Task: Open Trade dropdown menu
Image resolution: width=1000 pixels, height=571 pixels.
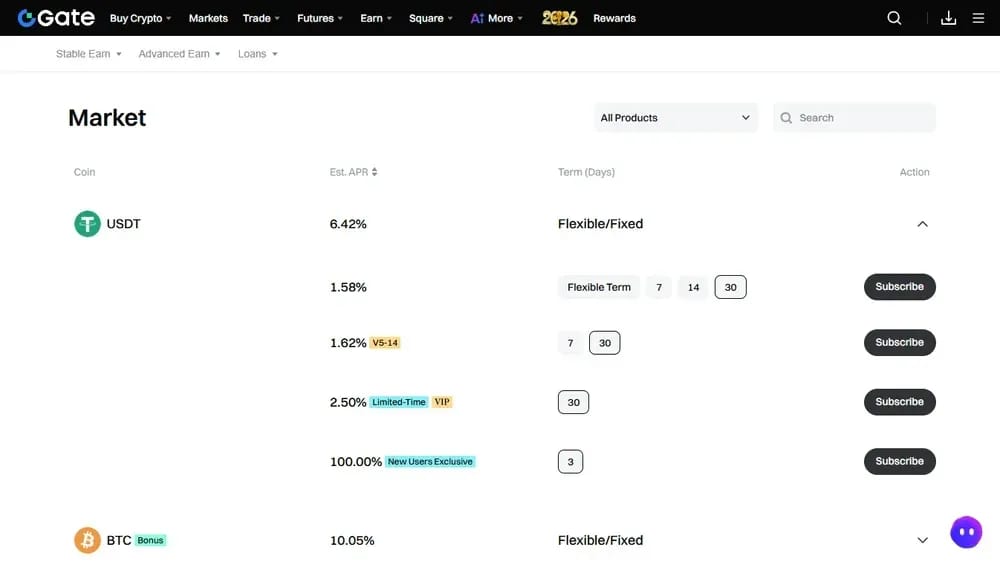Action: click(261, 18)
